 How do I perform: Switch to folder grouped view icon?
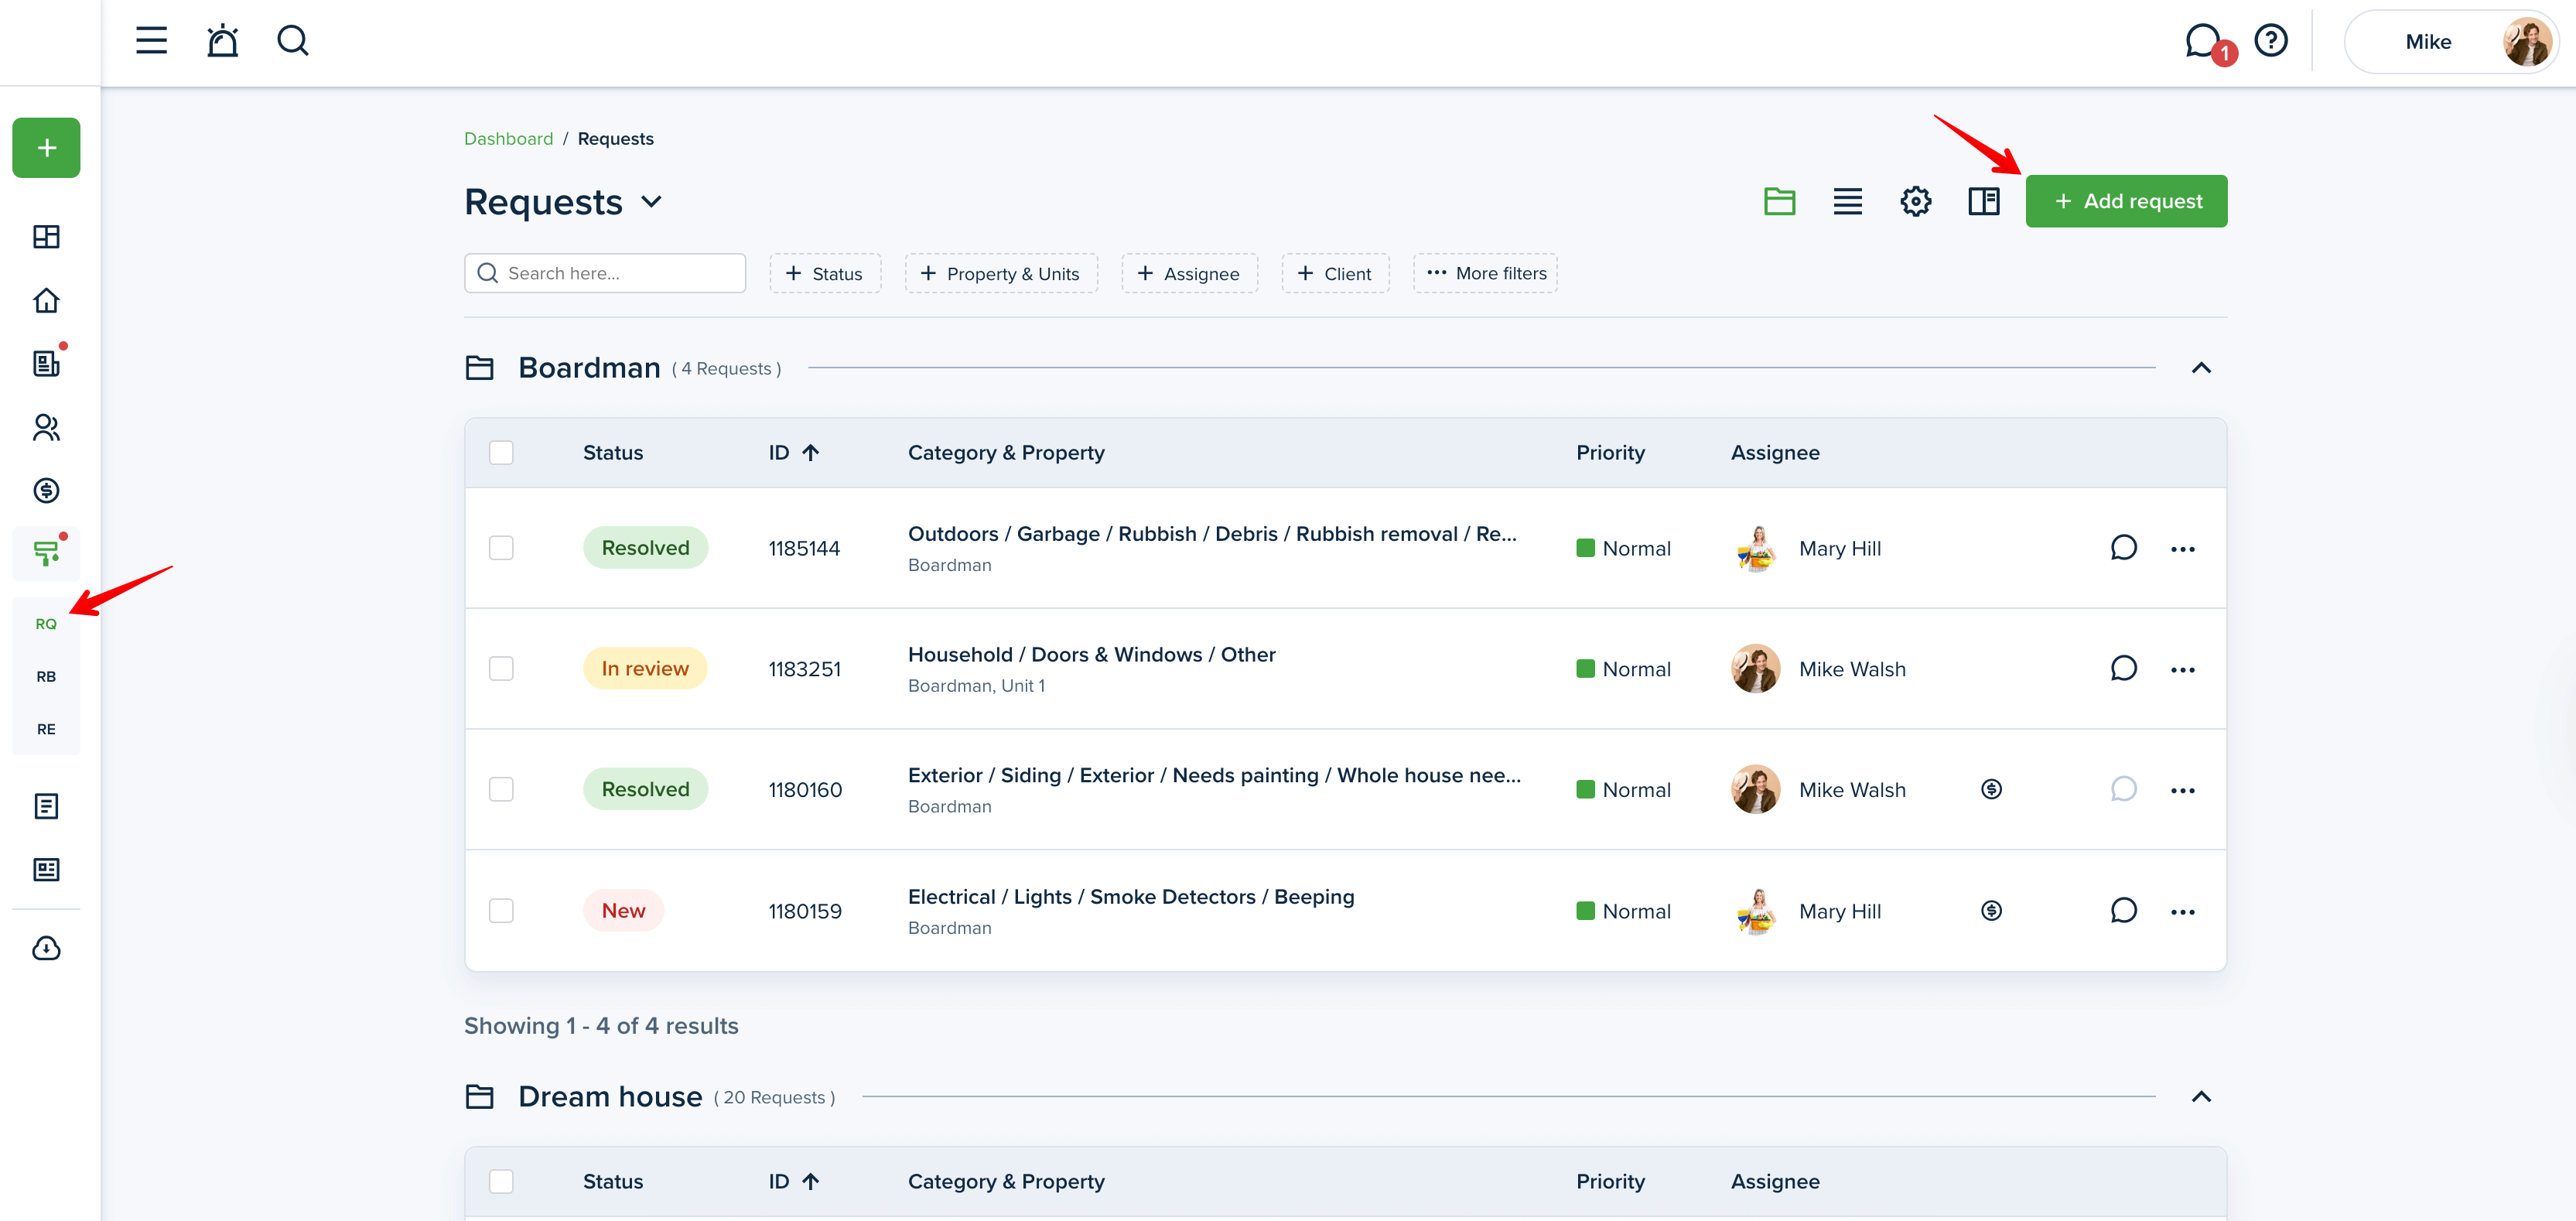[x=1779, y=201]
